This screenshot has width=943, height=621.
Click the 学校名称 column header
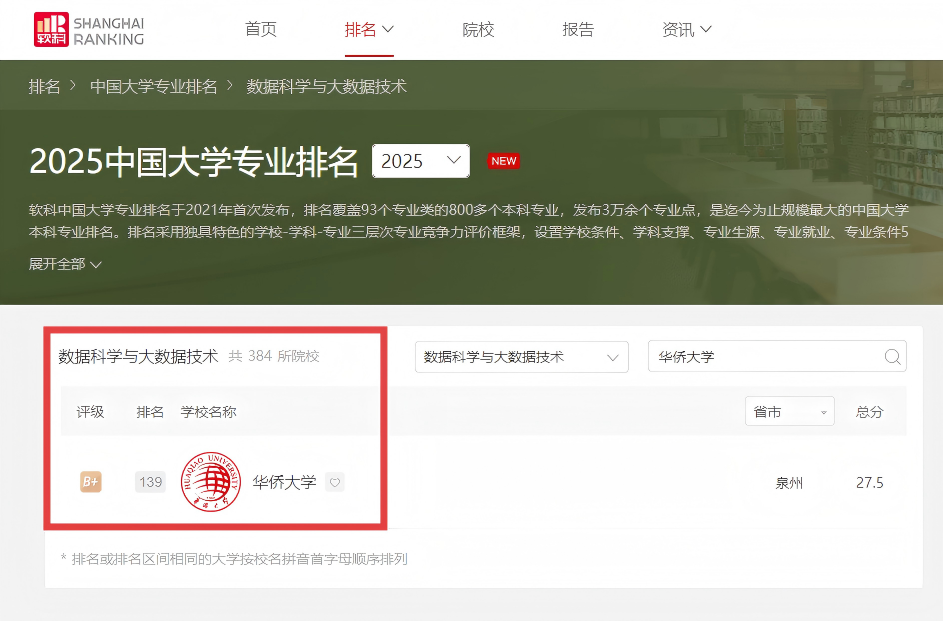pyautogui.click(x=209, y=412)
